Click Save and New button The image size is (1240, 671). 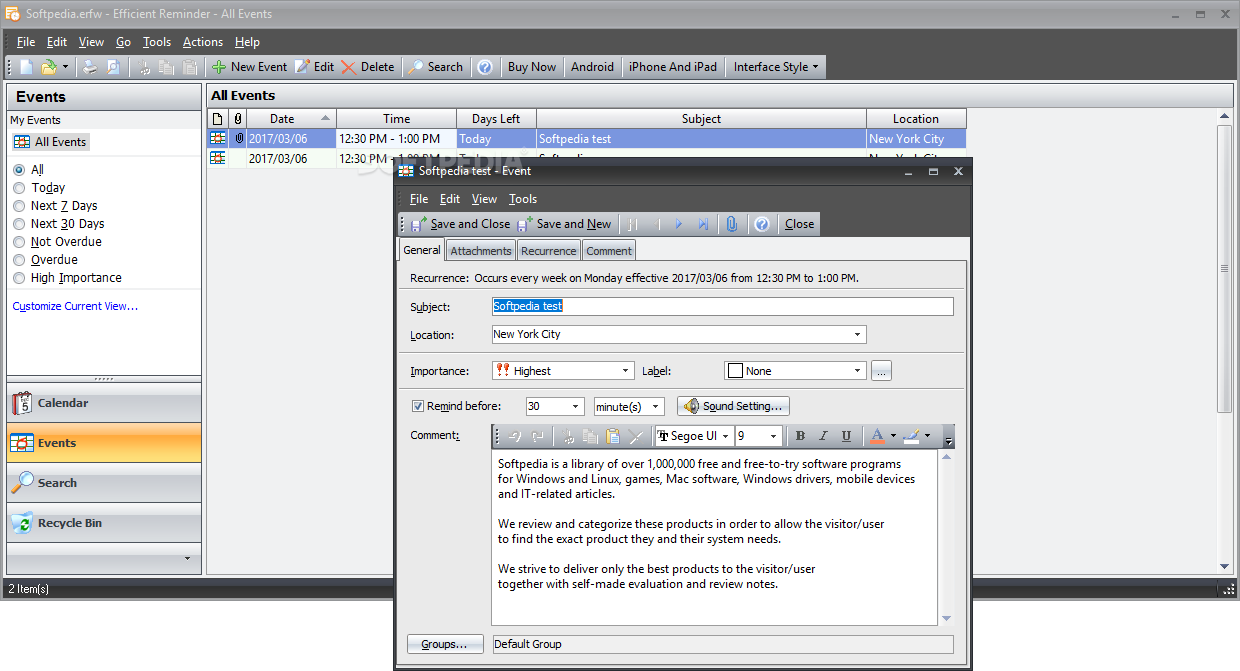coord(564,224)
